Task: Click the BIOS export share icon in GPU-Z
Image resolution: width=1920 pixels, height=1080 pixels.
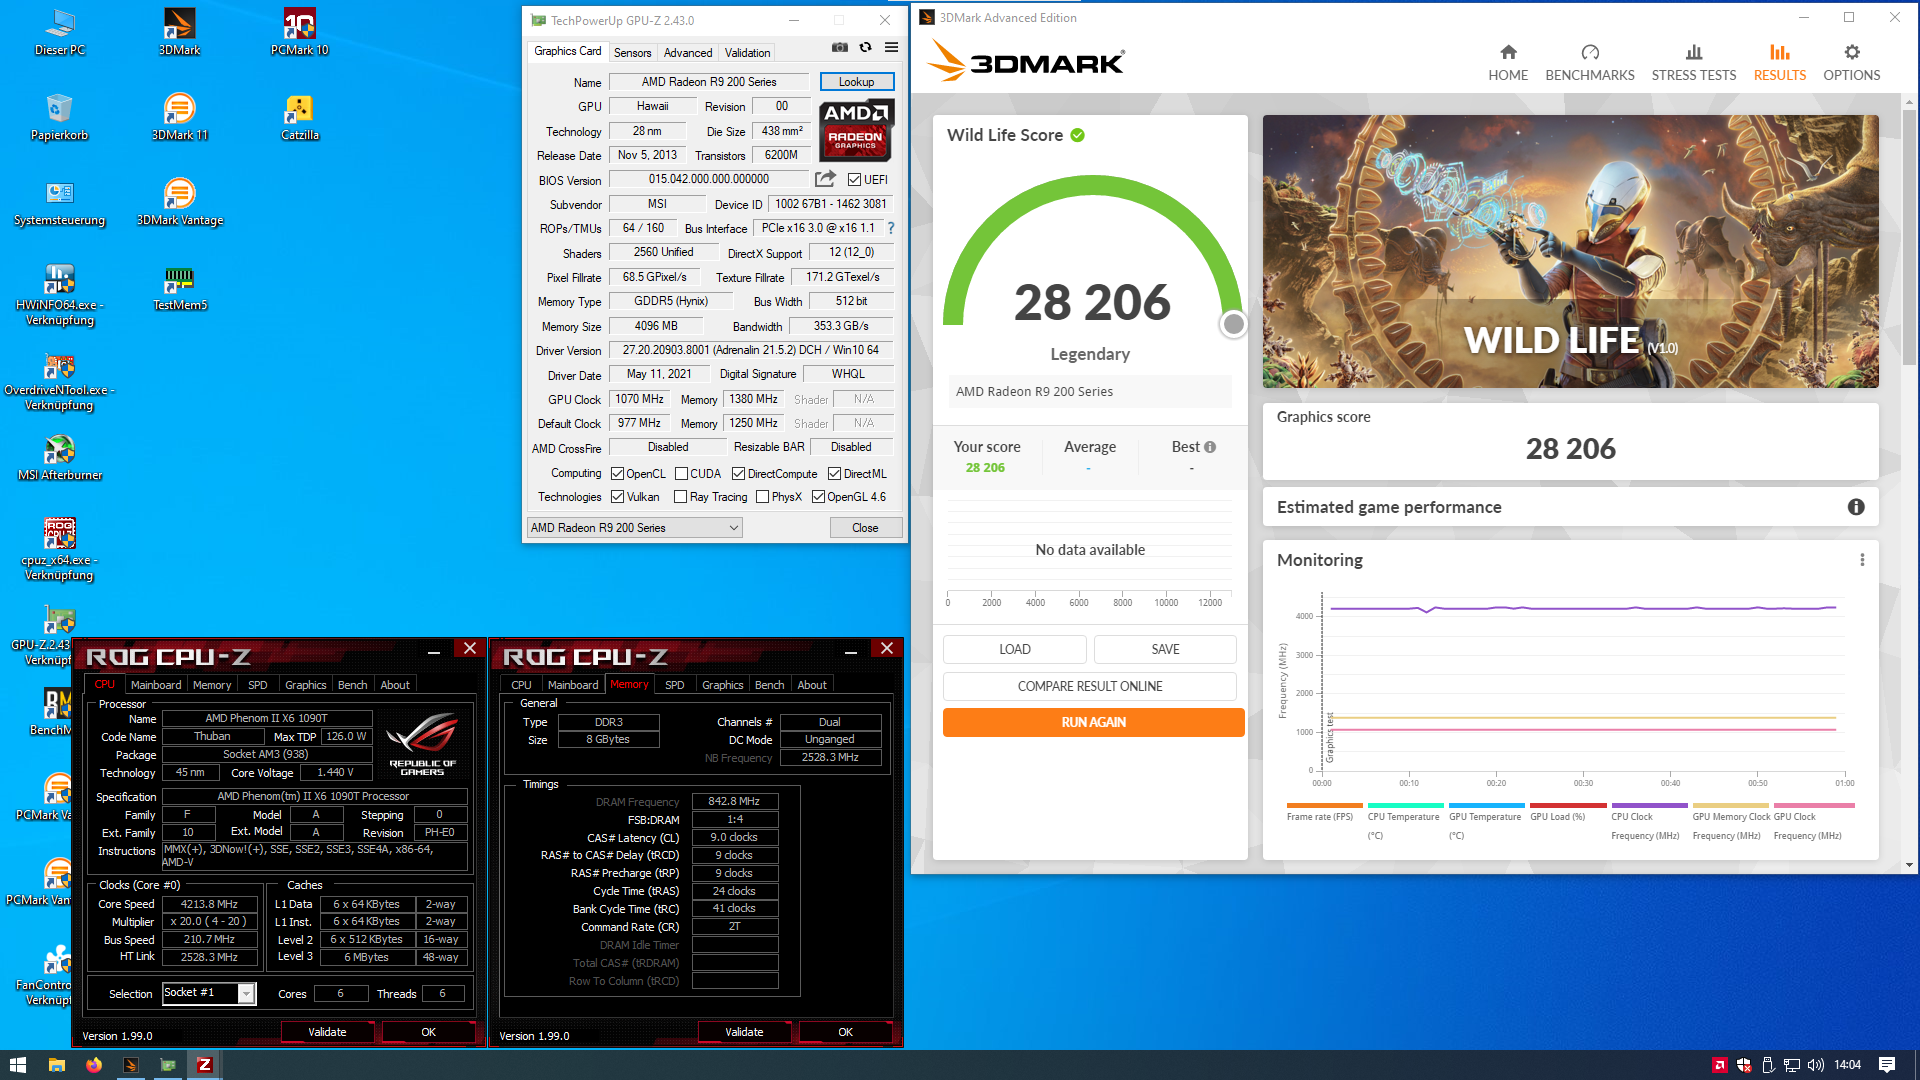Action: [825, 179]
